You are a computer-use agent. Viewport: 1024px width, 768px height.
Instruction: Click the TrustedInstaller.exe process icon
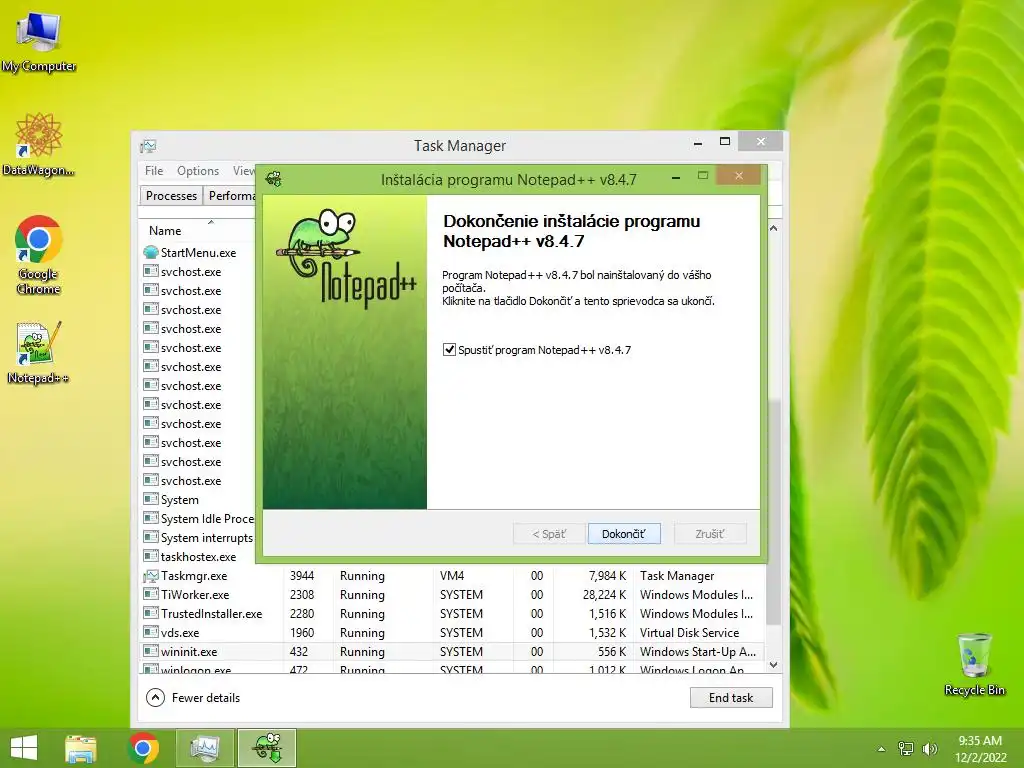click(151, 613)
